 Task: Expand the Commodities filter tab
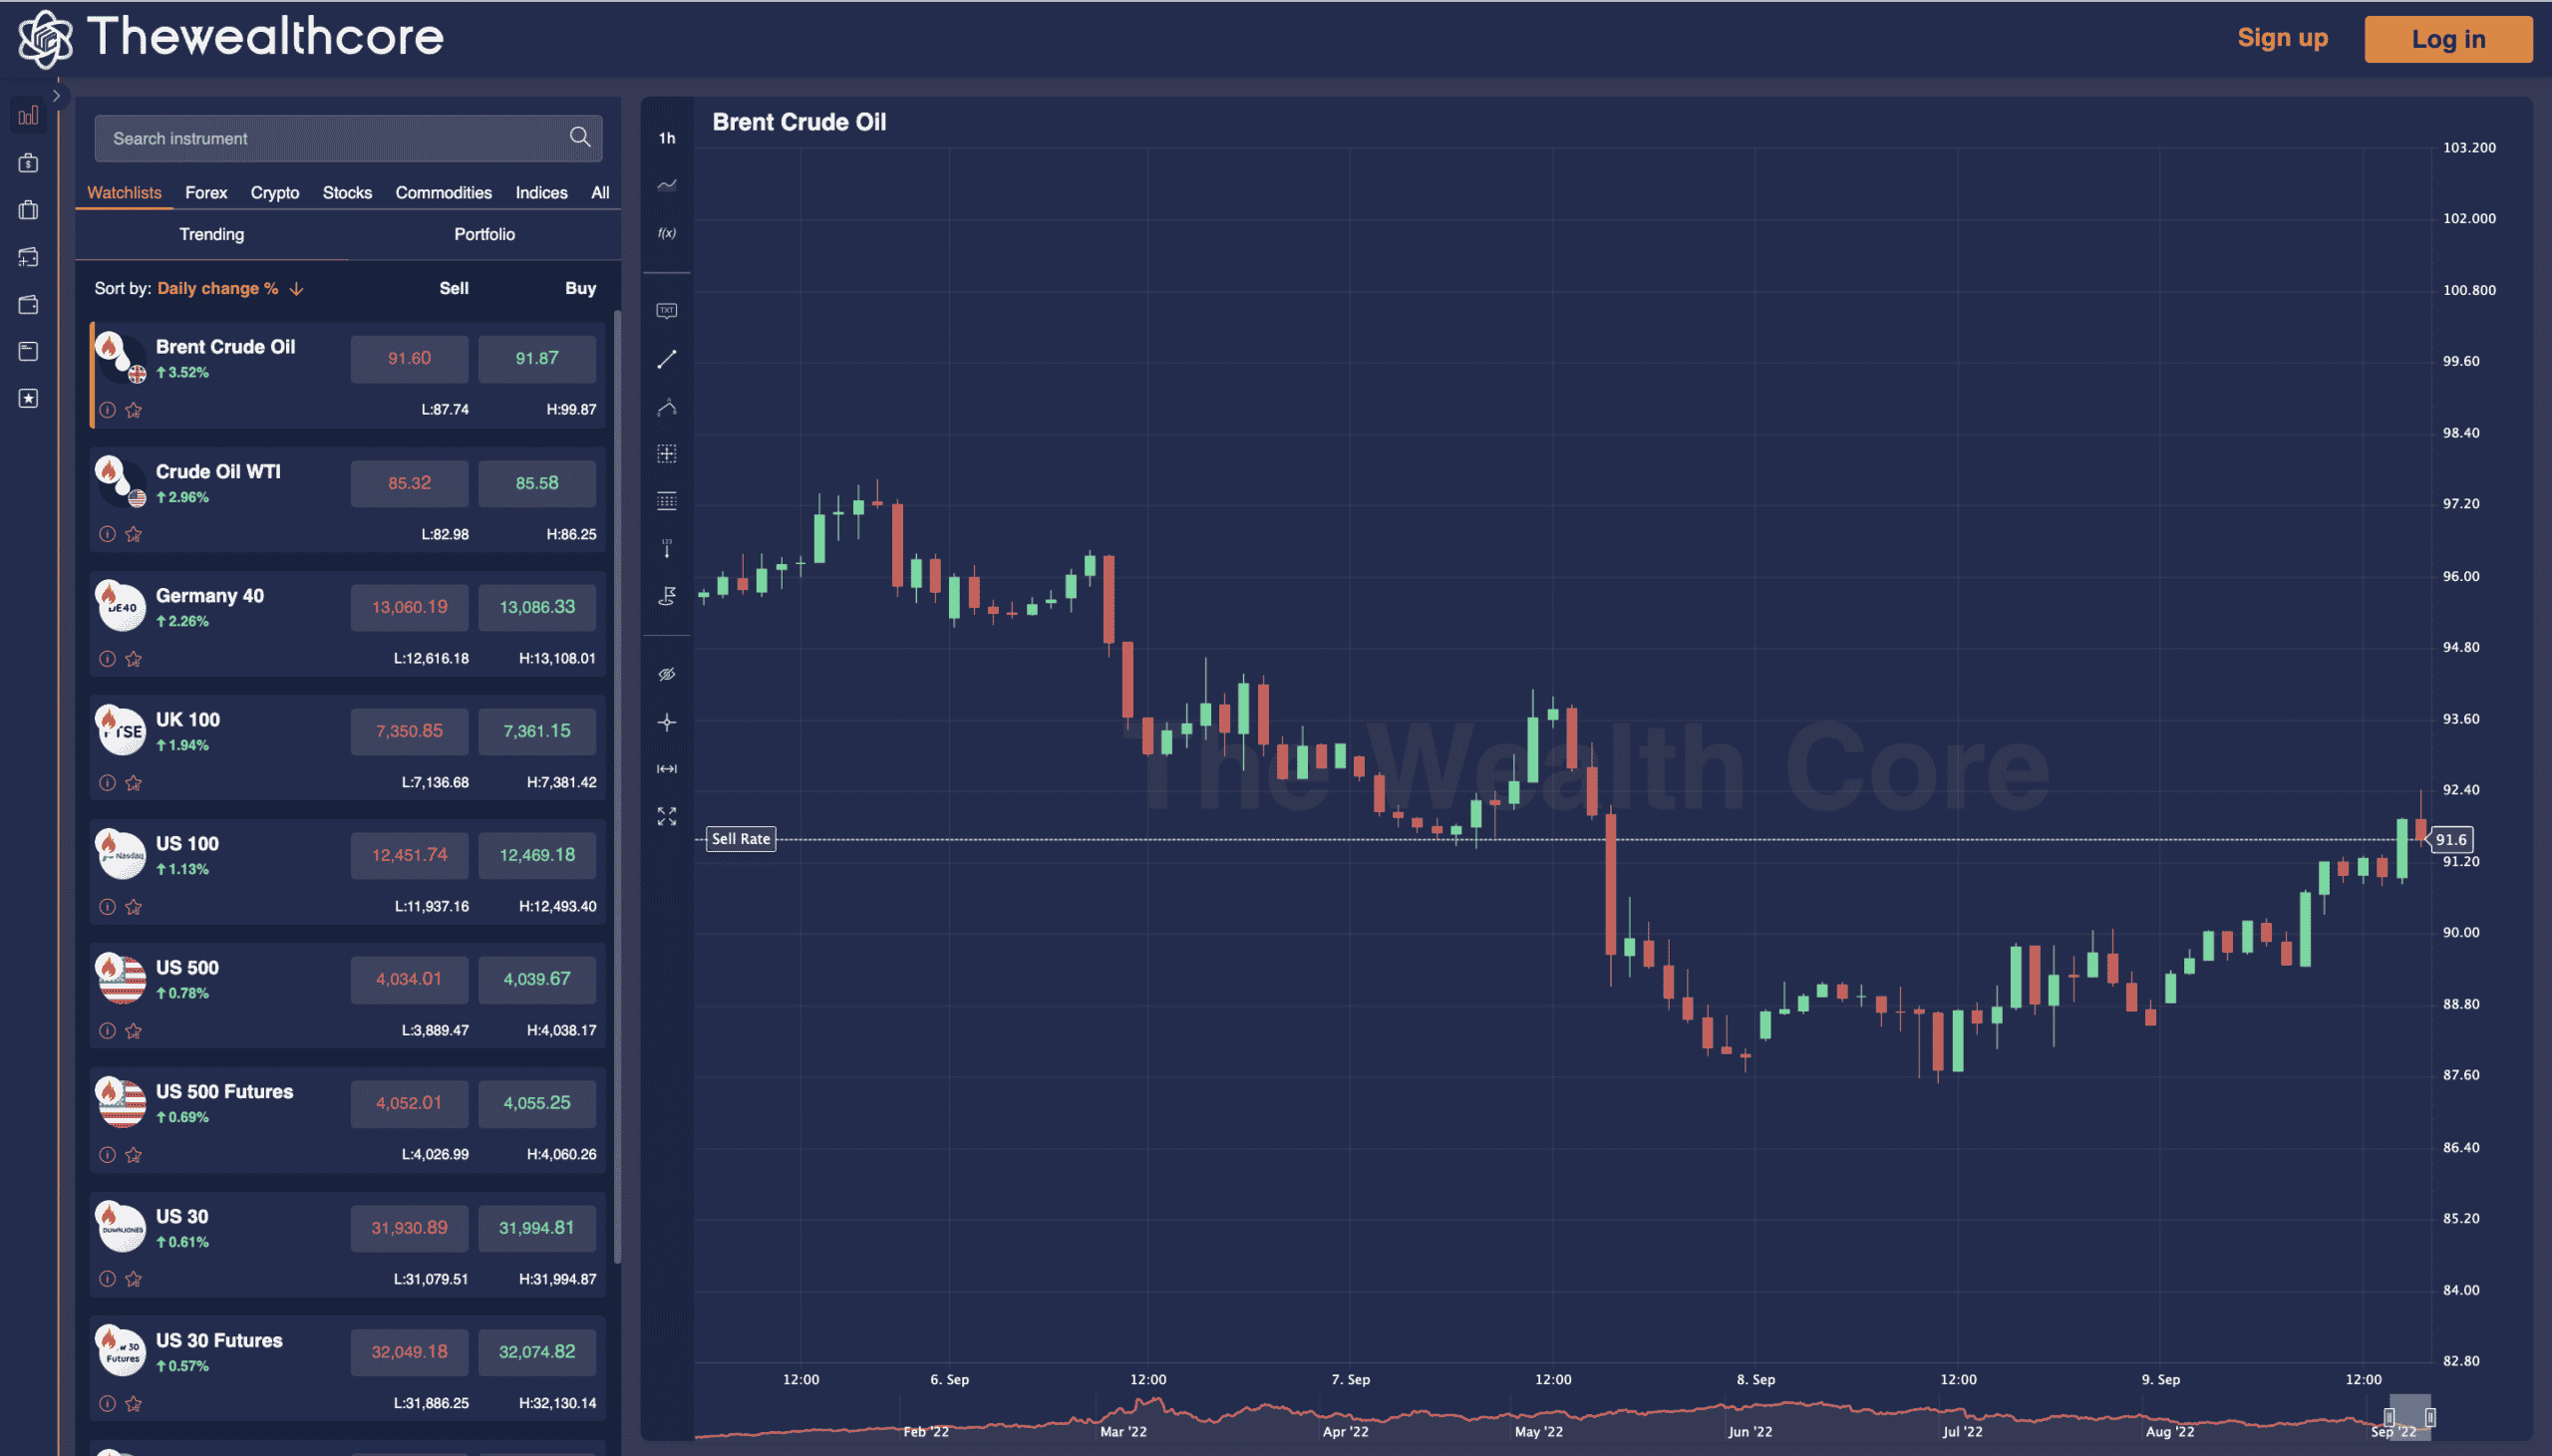pyautogui.click(x=444, y=191)
